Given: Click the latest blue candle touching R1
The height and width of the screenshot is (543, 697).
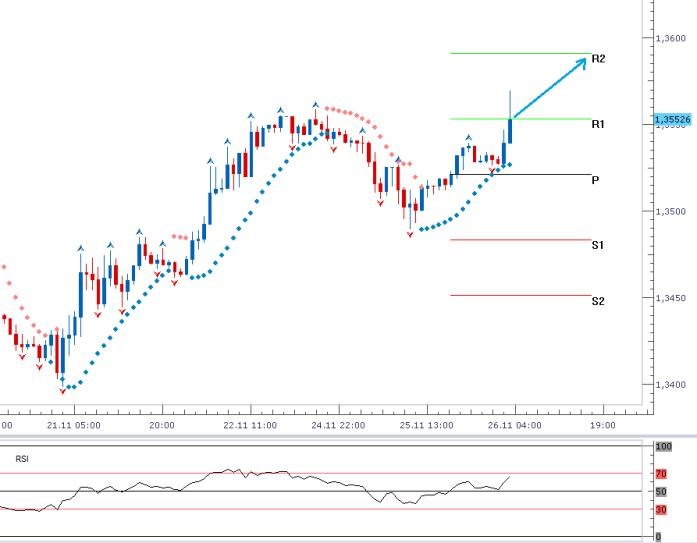Looking at the screenshot, I should click(510, 131).
